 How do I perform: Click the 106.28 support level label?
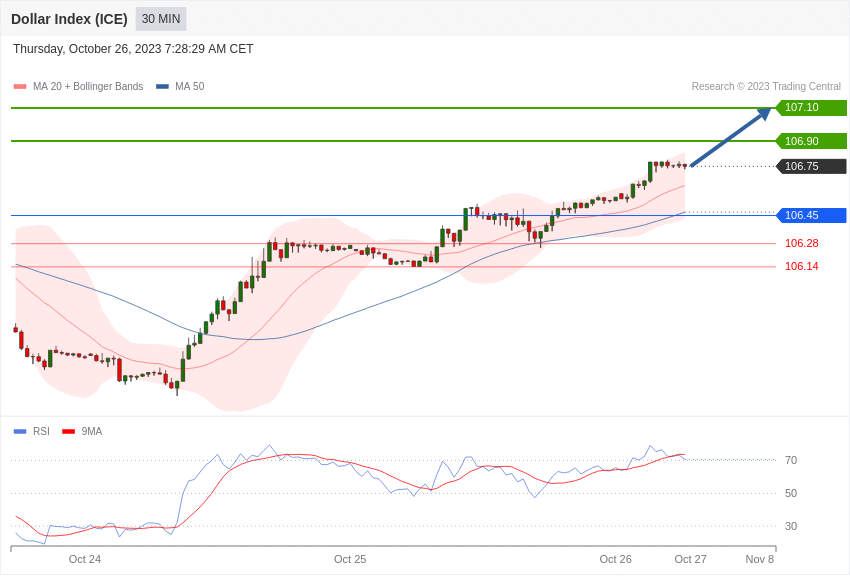[801, 243]
